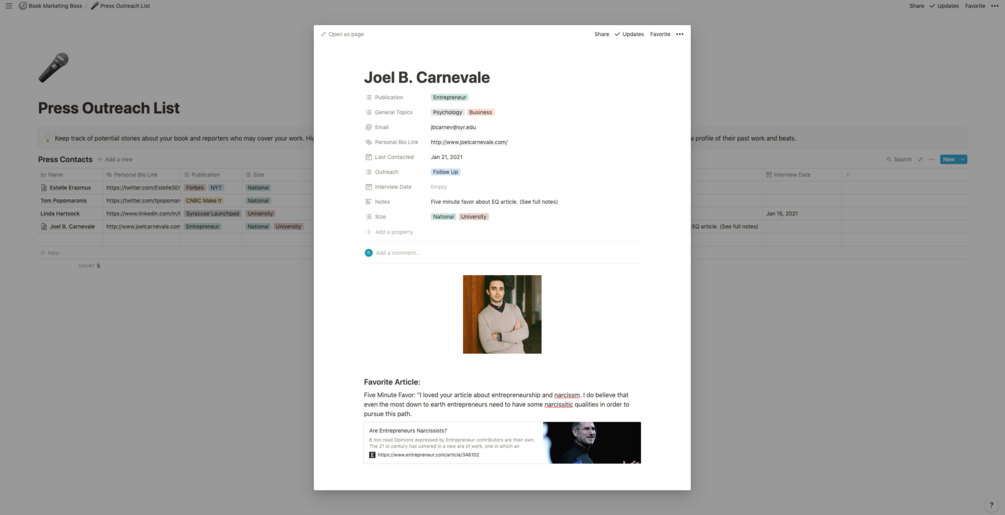Open the page's three-dot options menu
1005x515 pixels.
click(x=994, y=6)
